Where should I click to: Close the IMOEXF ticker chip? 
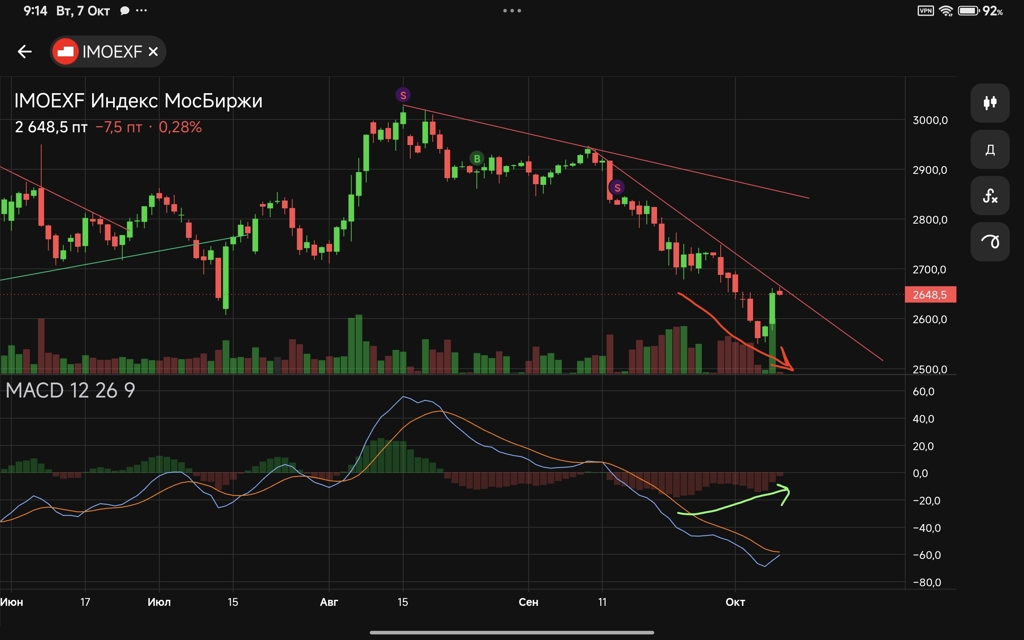tap(153, 52)
